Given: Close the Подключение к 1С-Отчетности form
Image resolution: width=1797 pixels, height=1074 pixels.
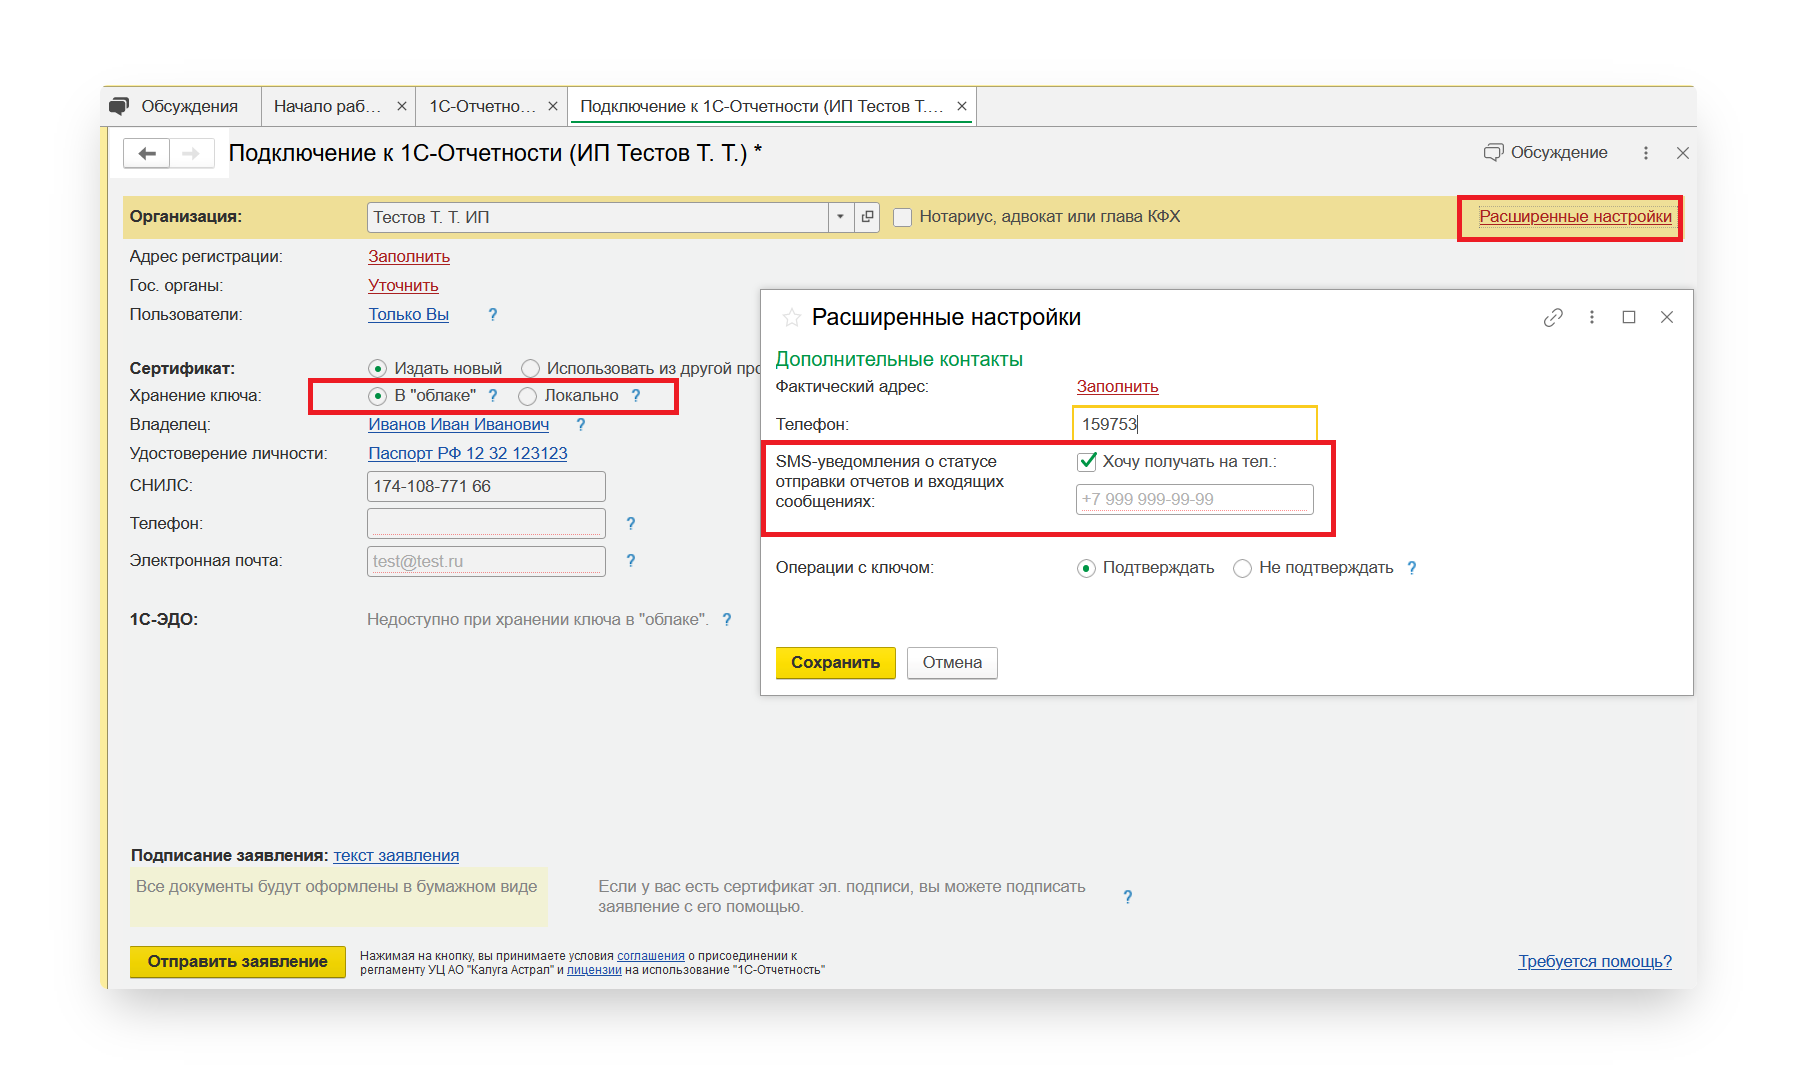Looking at the screenshot, I should point(1683,153).
